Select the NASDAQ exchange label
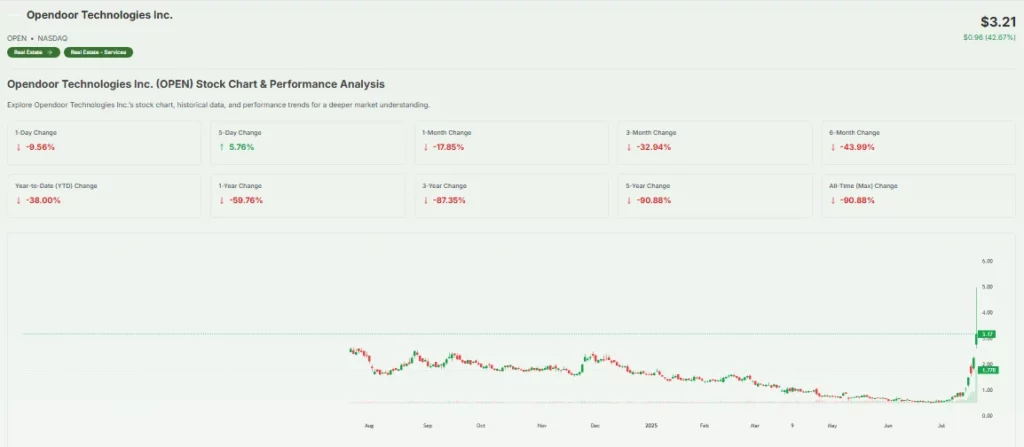The height and width of the screenshot is (447, 1024). (52, 39)
